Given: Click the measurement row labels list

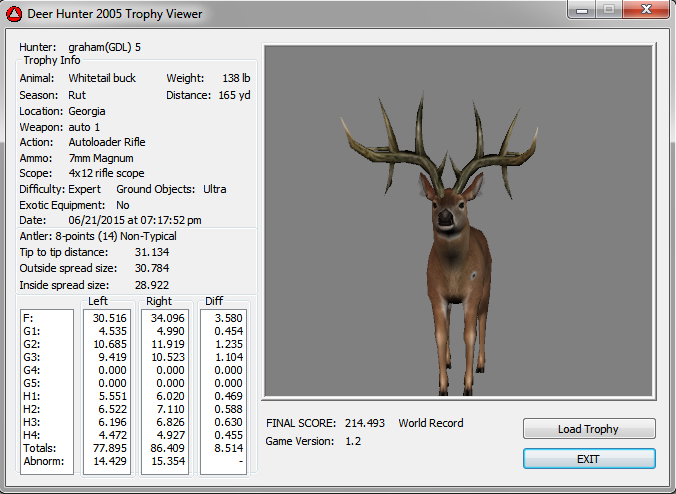Looking at the screenshot, I should (x=46, y=391).
